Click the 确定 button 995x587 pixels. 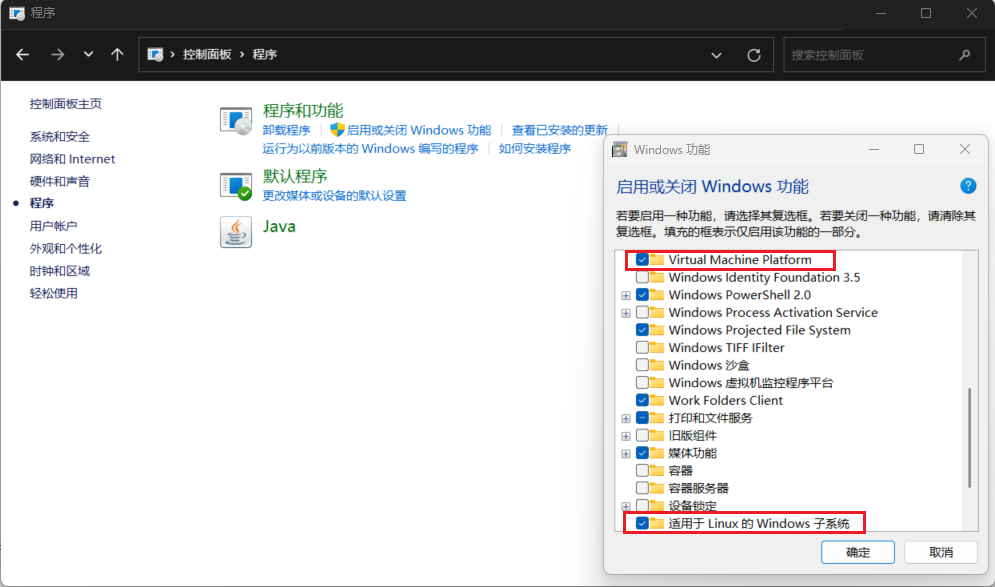point(857,552)
